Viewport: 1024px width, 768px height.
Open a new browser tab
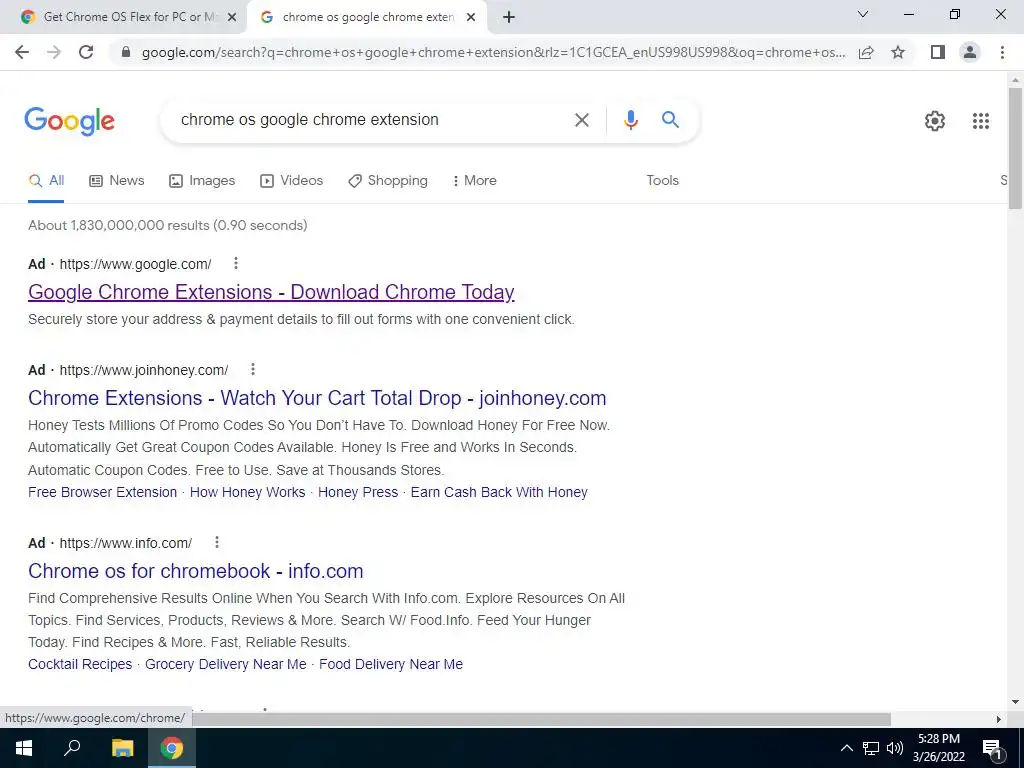tap(509, 17)
